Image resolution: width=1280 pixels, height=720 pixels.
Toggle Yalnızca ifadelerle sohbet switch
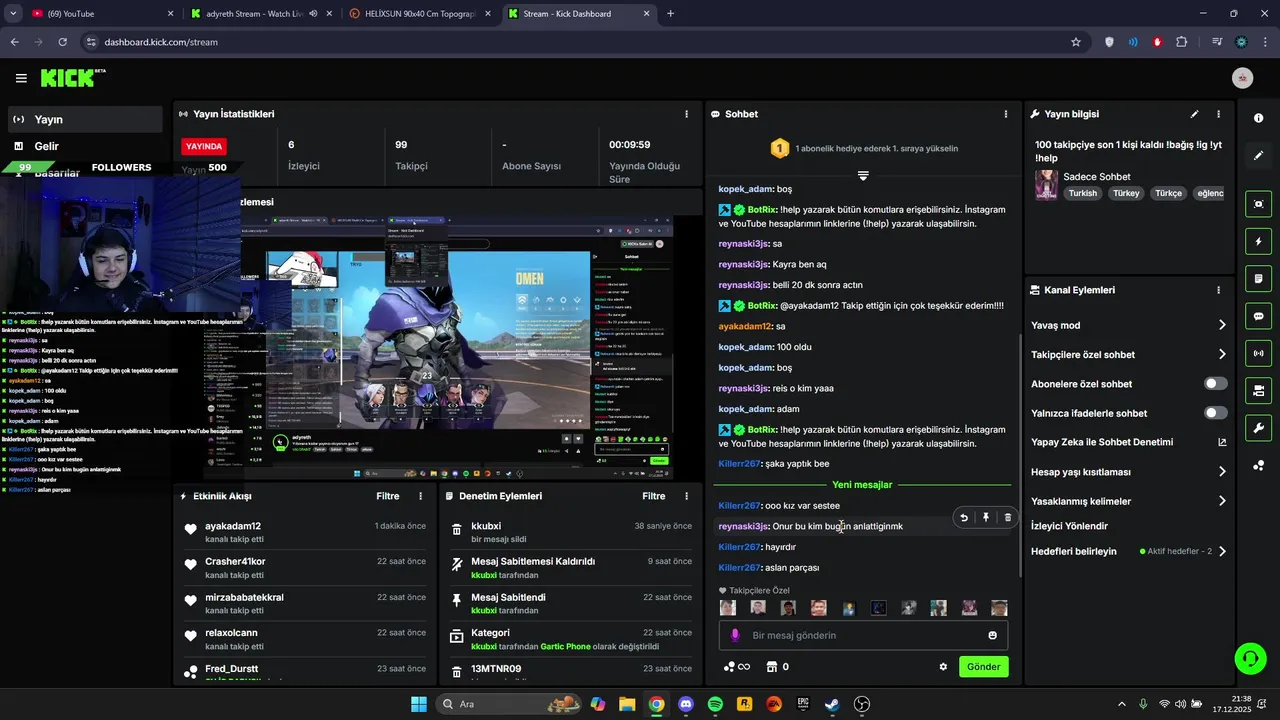click(1216, 413)
